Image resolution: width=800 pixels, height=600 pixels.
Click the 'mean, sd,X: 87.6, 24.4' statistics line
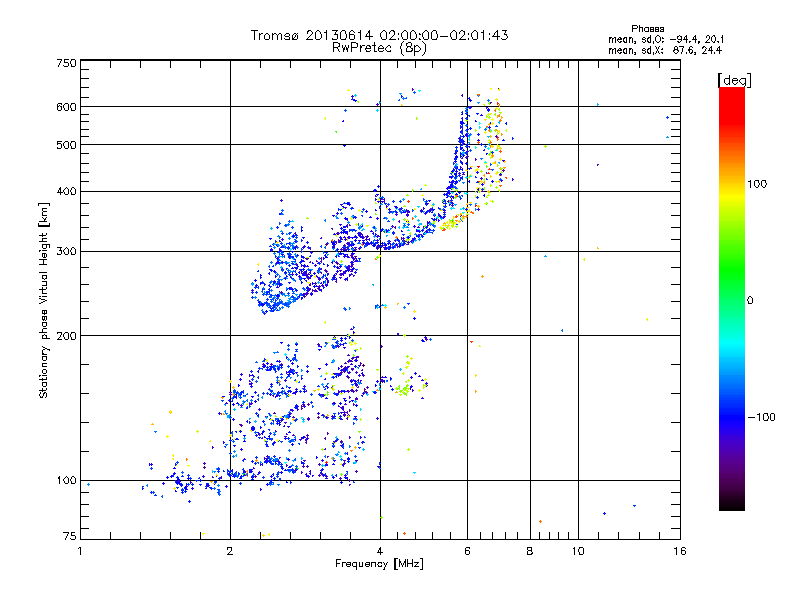[665, 50]
